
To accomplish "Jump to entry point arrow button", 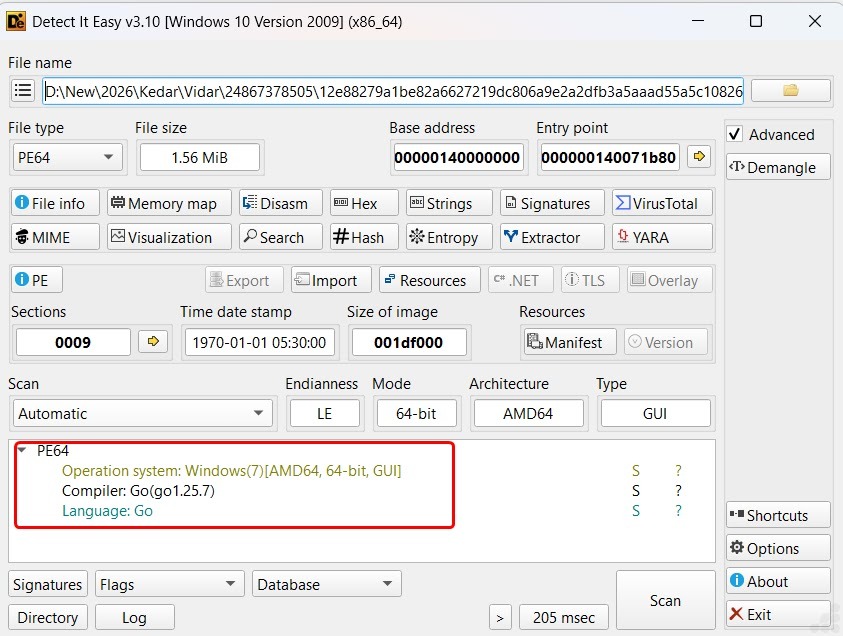I will 699,157.
